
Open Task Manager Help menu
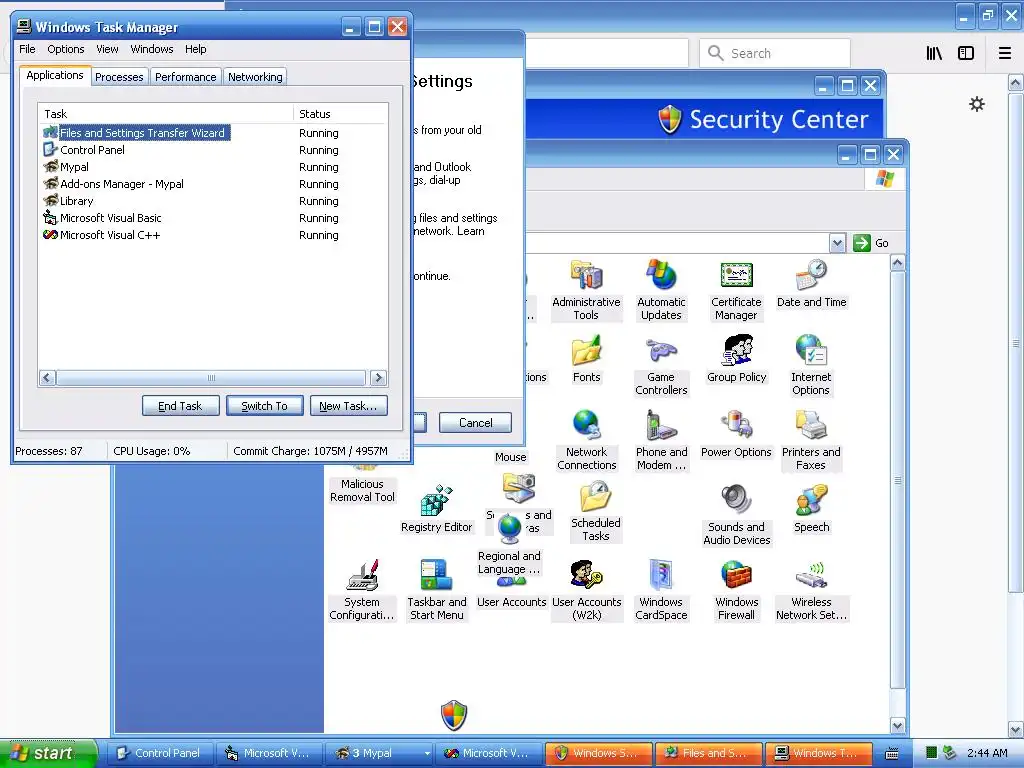pyautogui.click(x=195, y=49)
